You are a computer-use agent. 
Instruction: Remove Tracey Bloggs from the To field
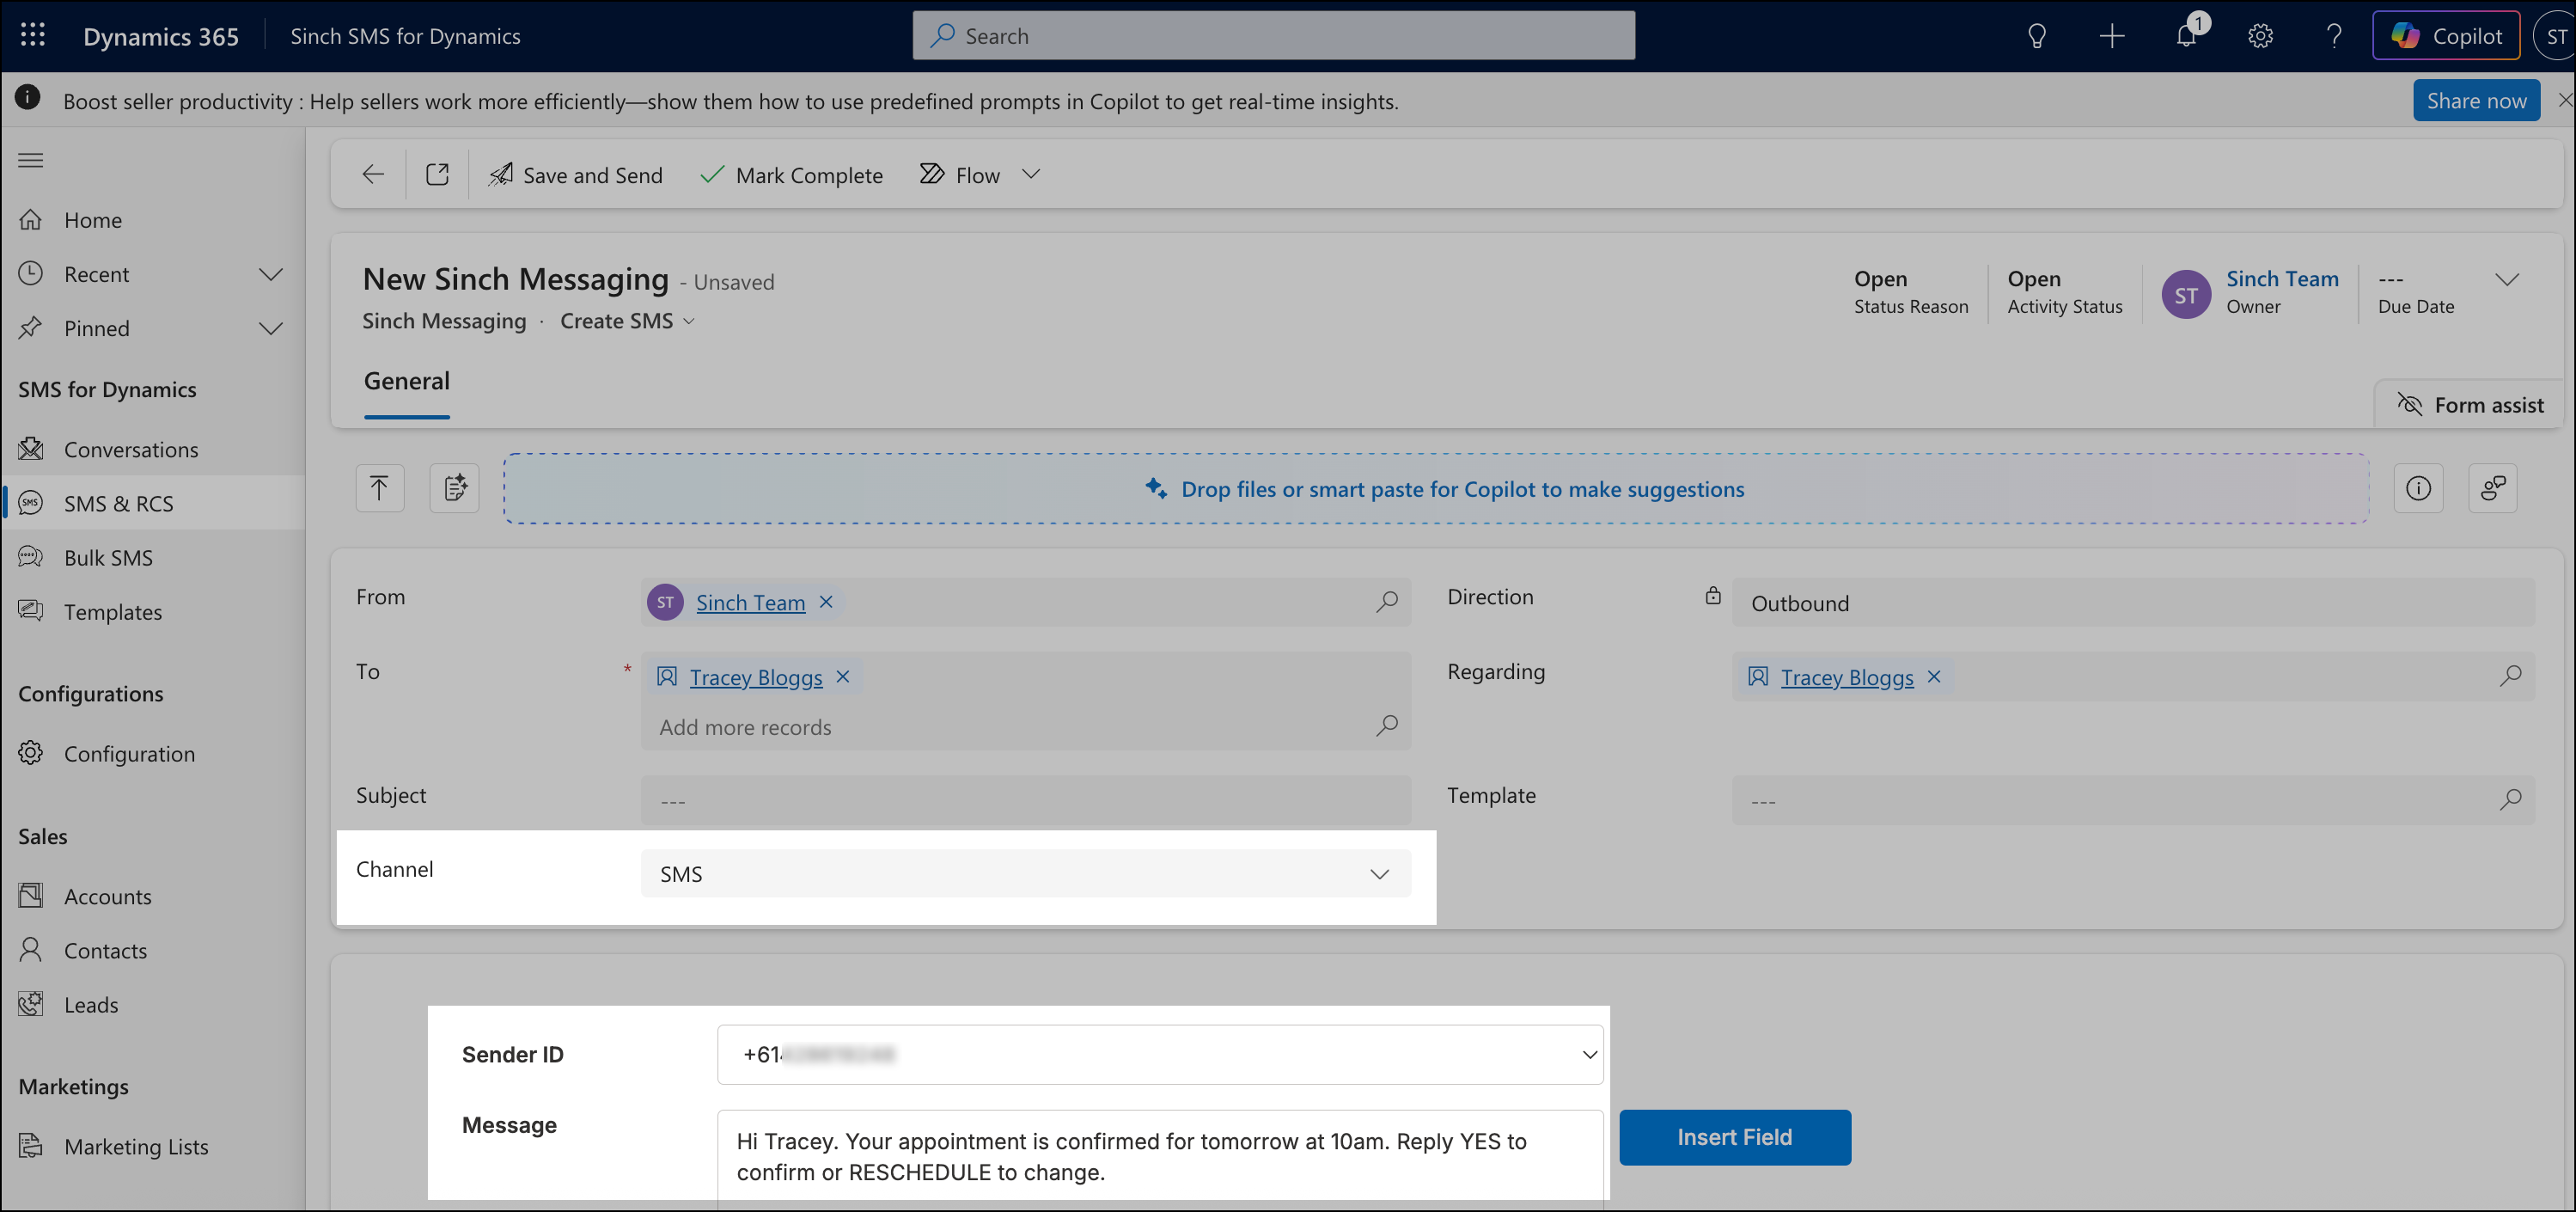pyautogui.click(x=843, y=677)
